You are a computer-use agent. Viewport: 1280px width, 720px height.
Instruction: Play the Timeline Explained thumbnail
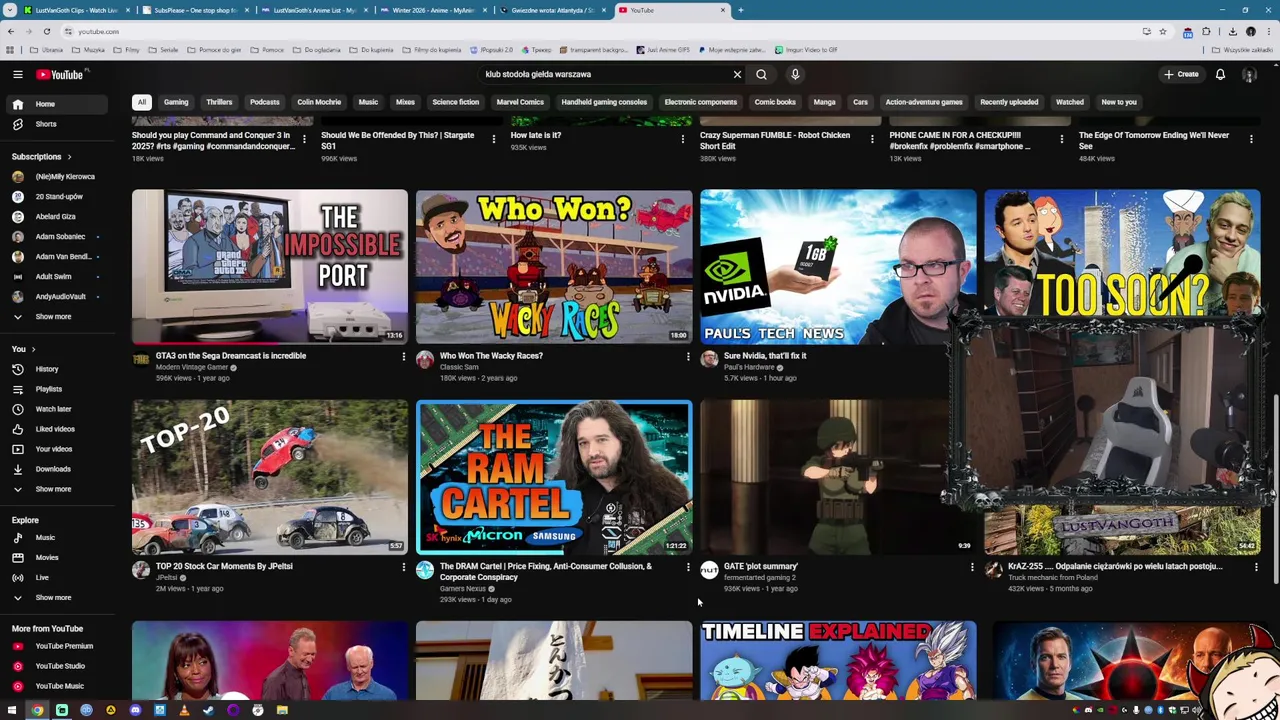838,660
